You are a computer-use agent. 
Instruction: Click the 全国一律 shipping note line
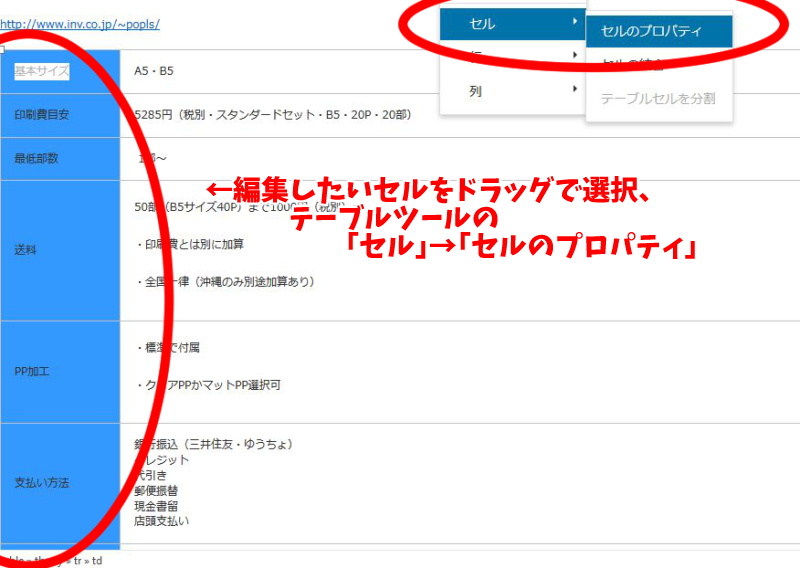[225, 282]
